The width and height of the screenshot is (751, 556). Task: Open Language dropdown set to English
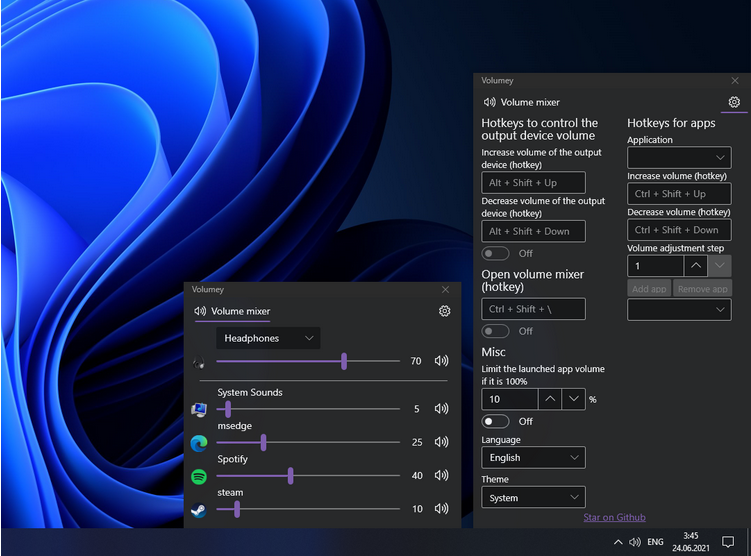click(533, 458)
